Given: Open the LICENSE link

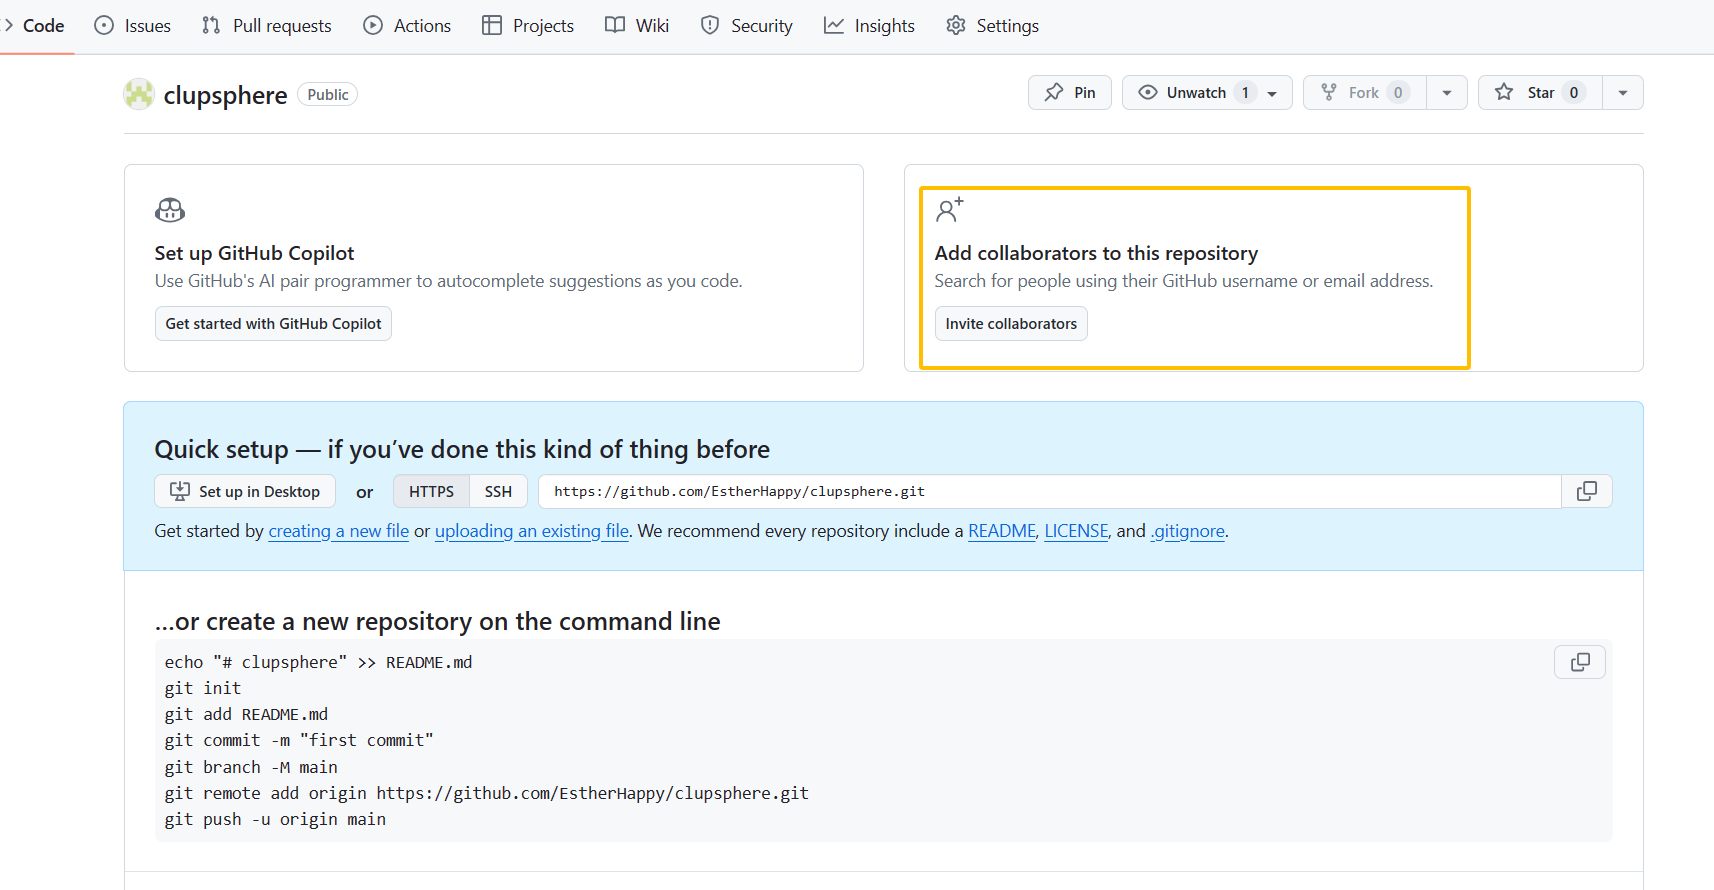Looking at the screenshot, I should [x=1077, y=531].
